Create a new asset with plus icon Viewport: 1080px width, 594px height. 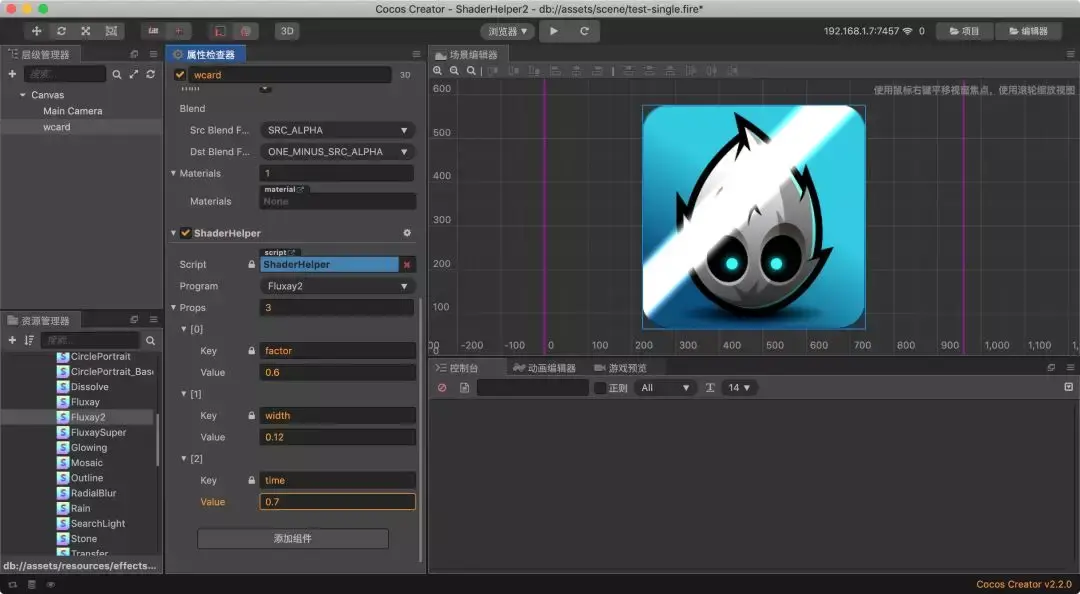tap(12, 340)
